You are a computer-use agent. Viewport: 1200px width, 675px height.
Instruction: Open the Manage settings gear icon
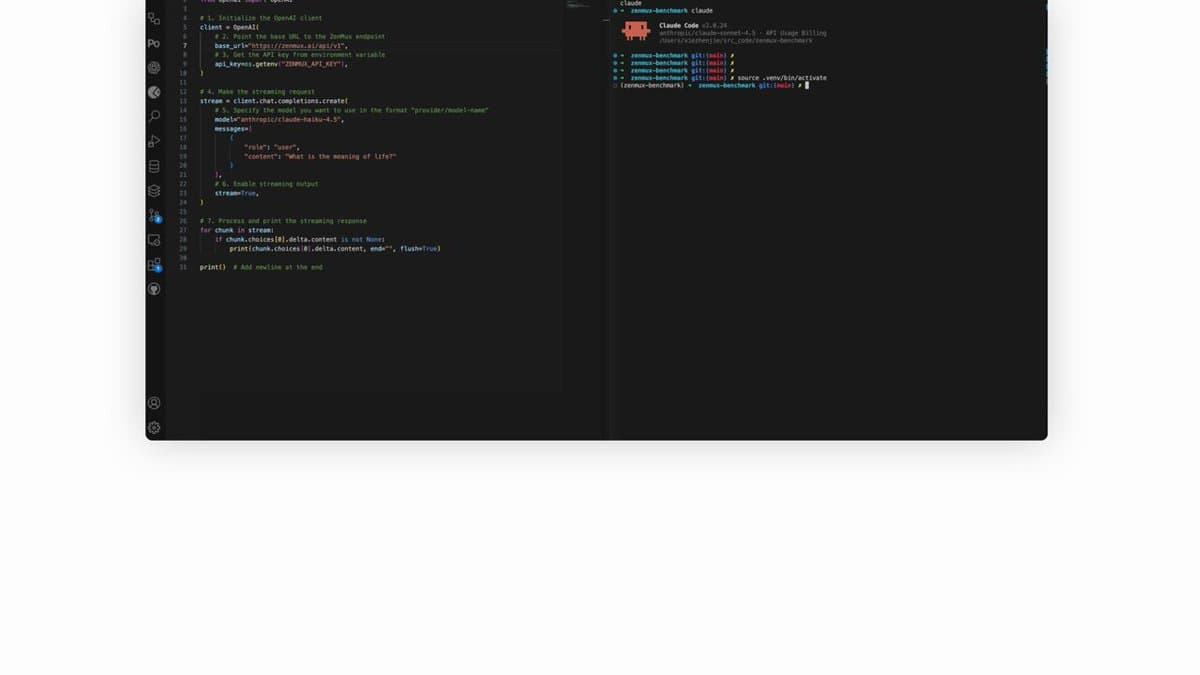coord(154,427)
